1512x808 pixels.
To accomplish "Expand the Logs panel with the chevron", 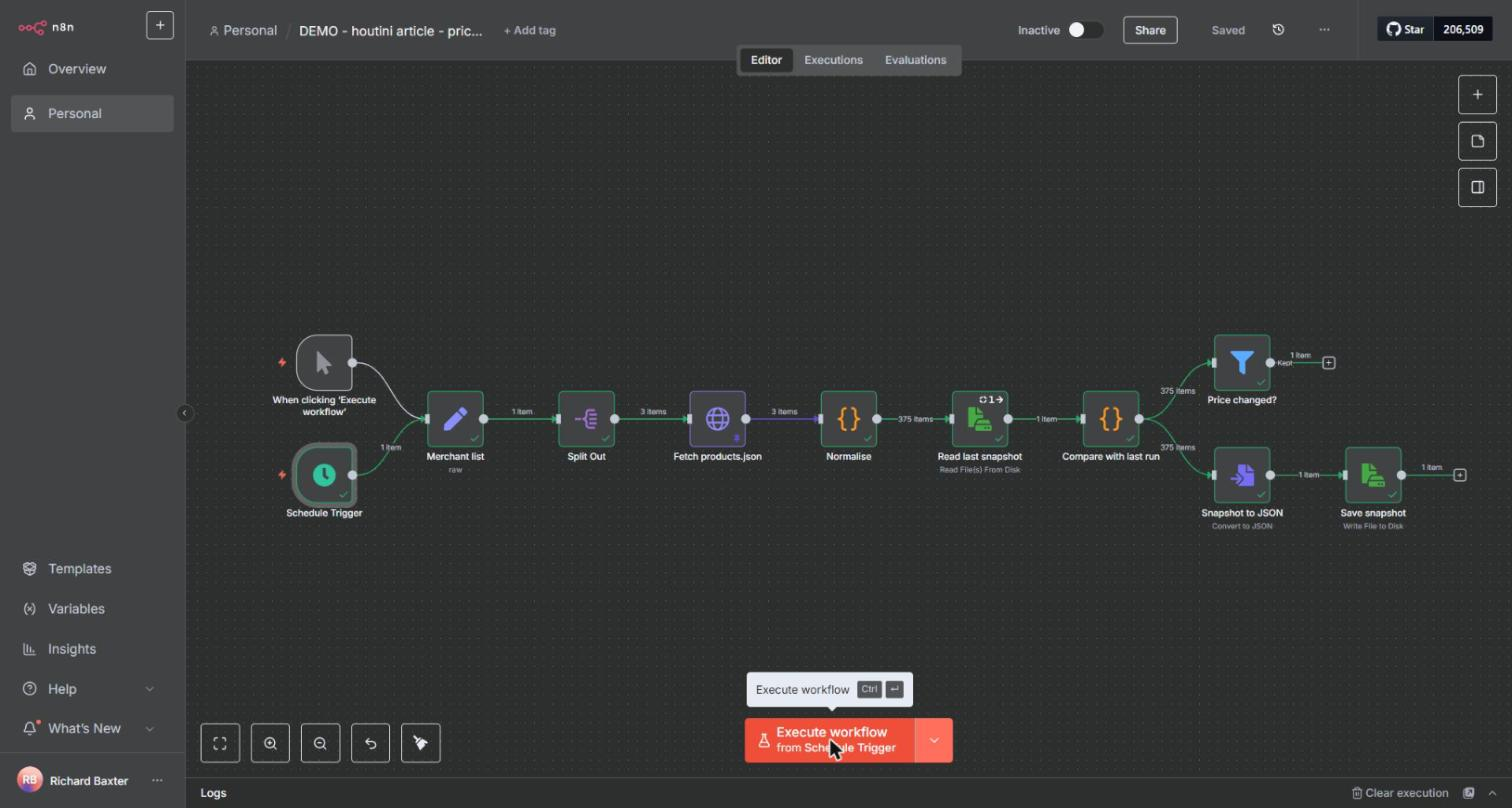I will [x=1492, y=793].
